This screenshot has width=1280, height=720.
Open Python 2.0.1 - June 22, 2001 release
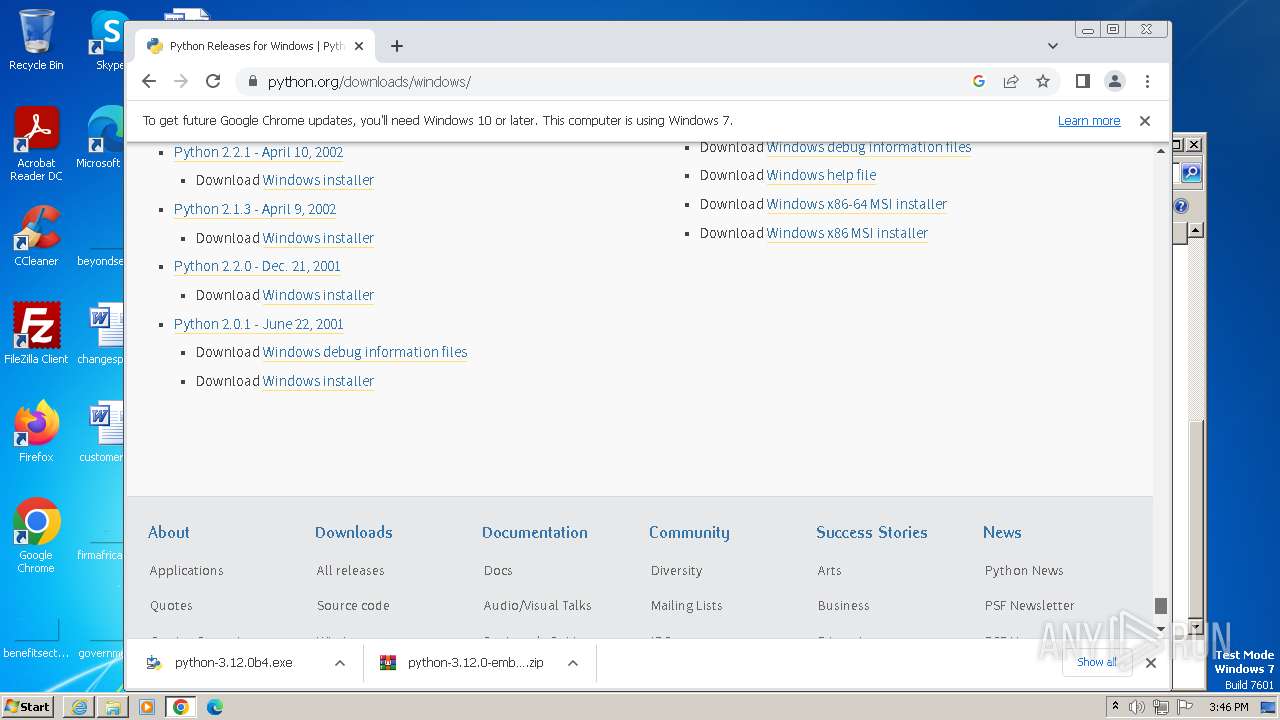pyautogui.click(x=258, y=324)
